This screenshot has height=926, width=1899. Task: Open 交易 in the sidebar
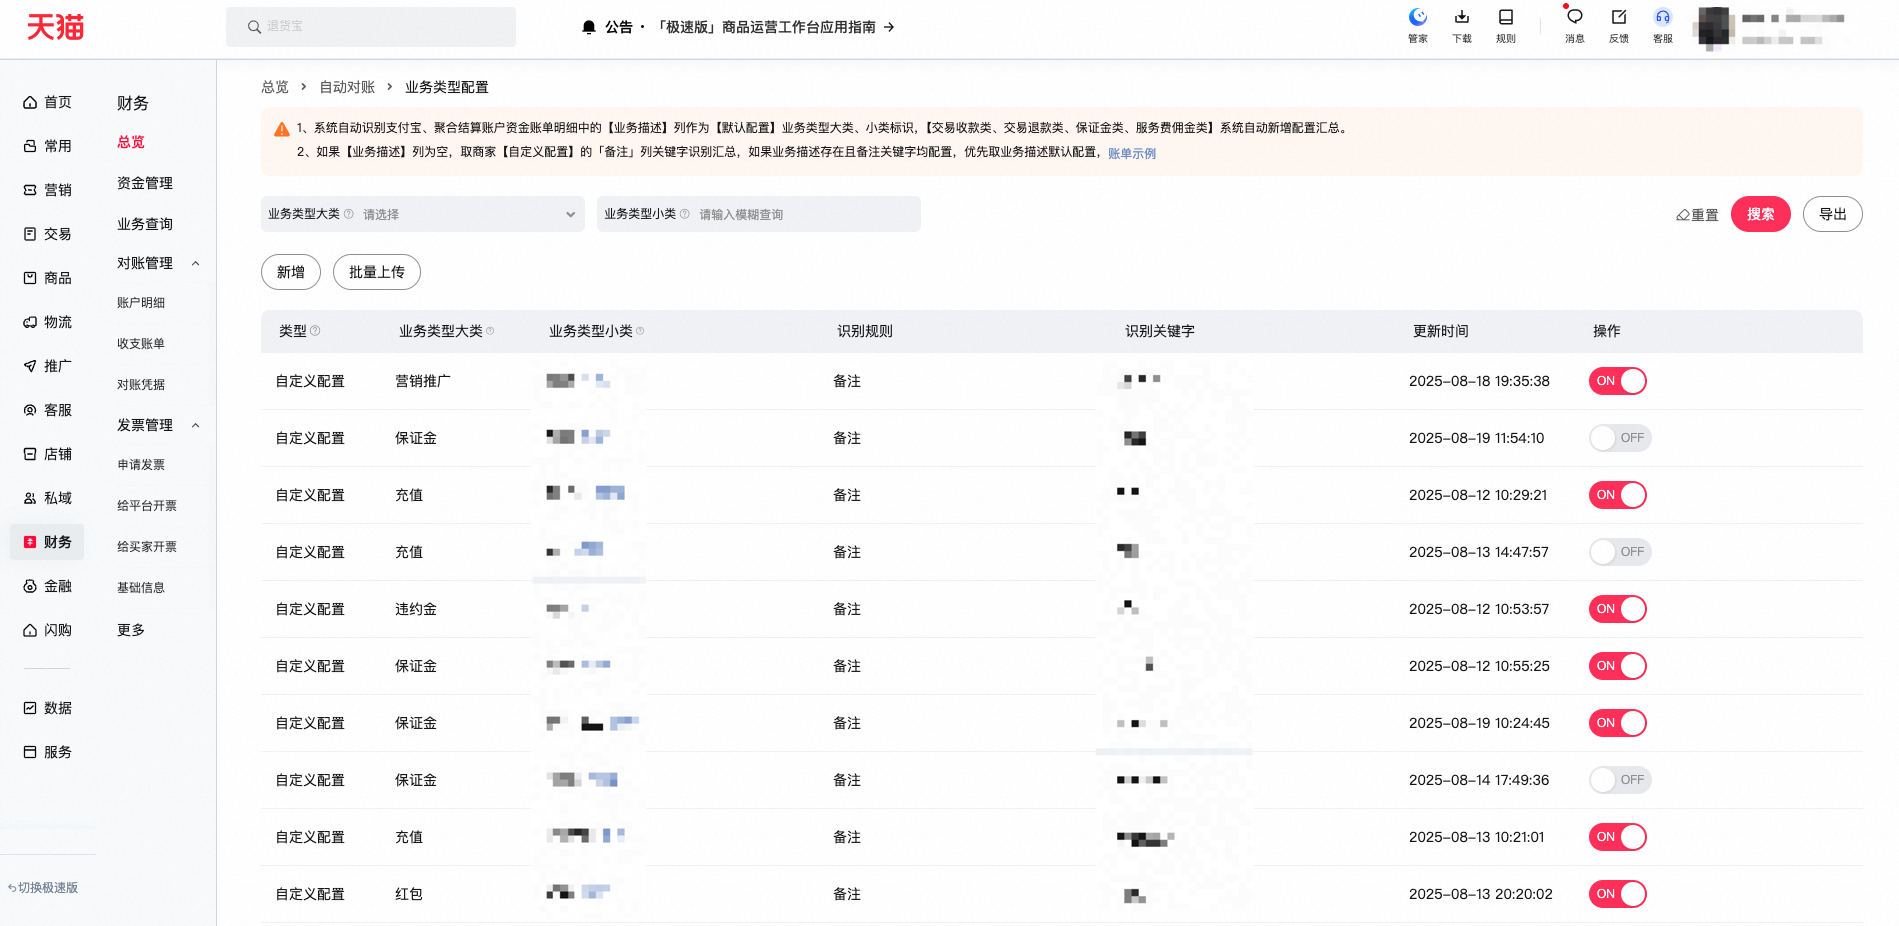(x=48, y=234)
